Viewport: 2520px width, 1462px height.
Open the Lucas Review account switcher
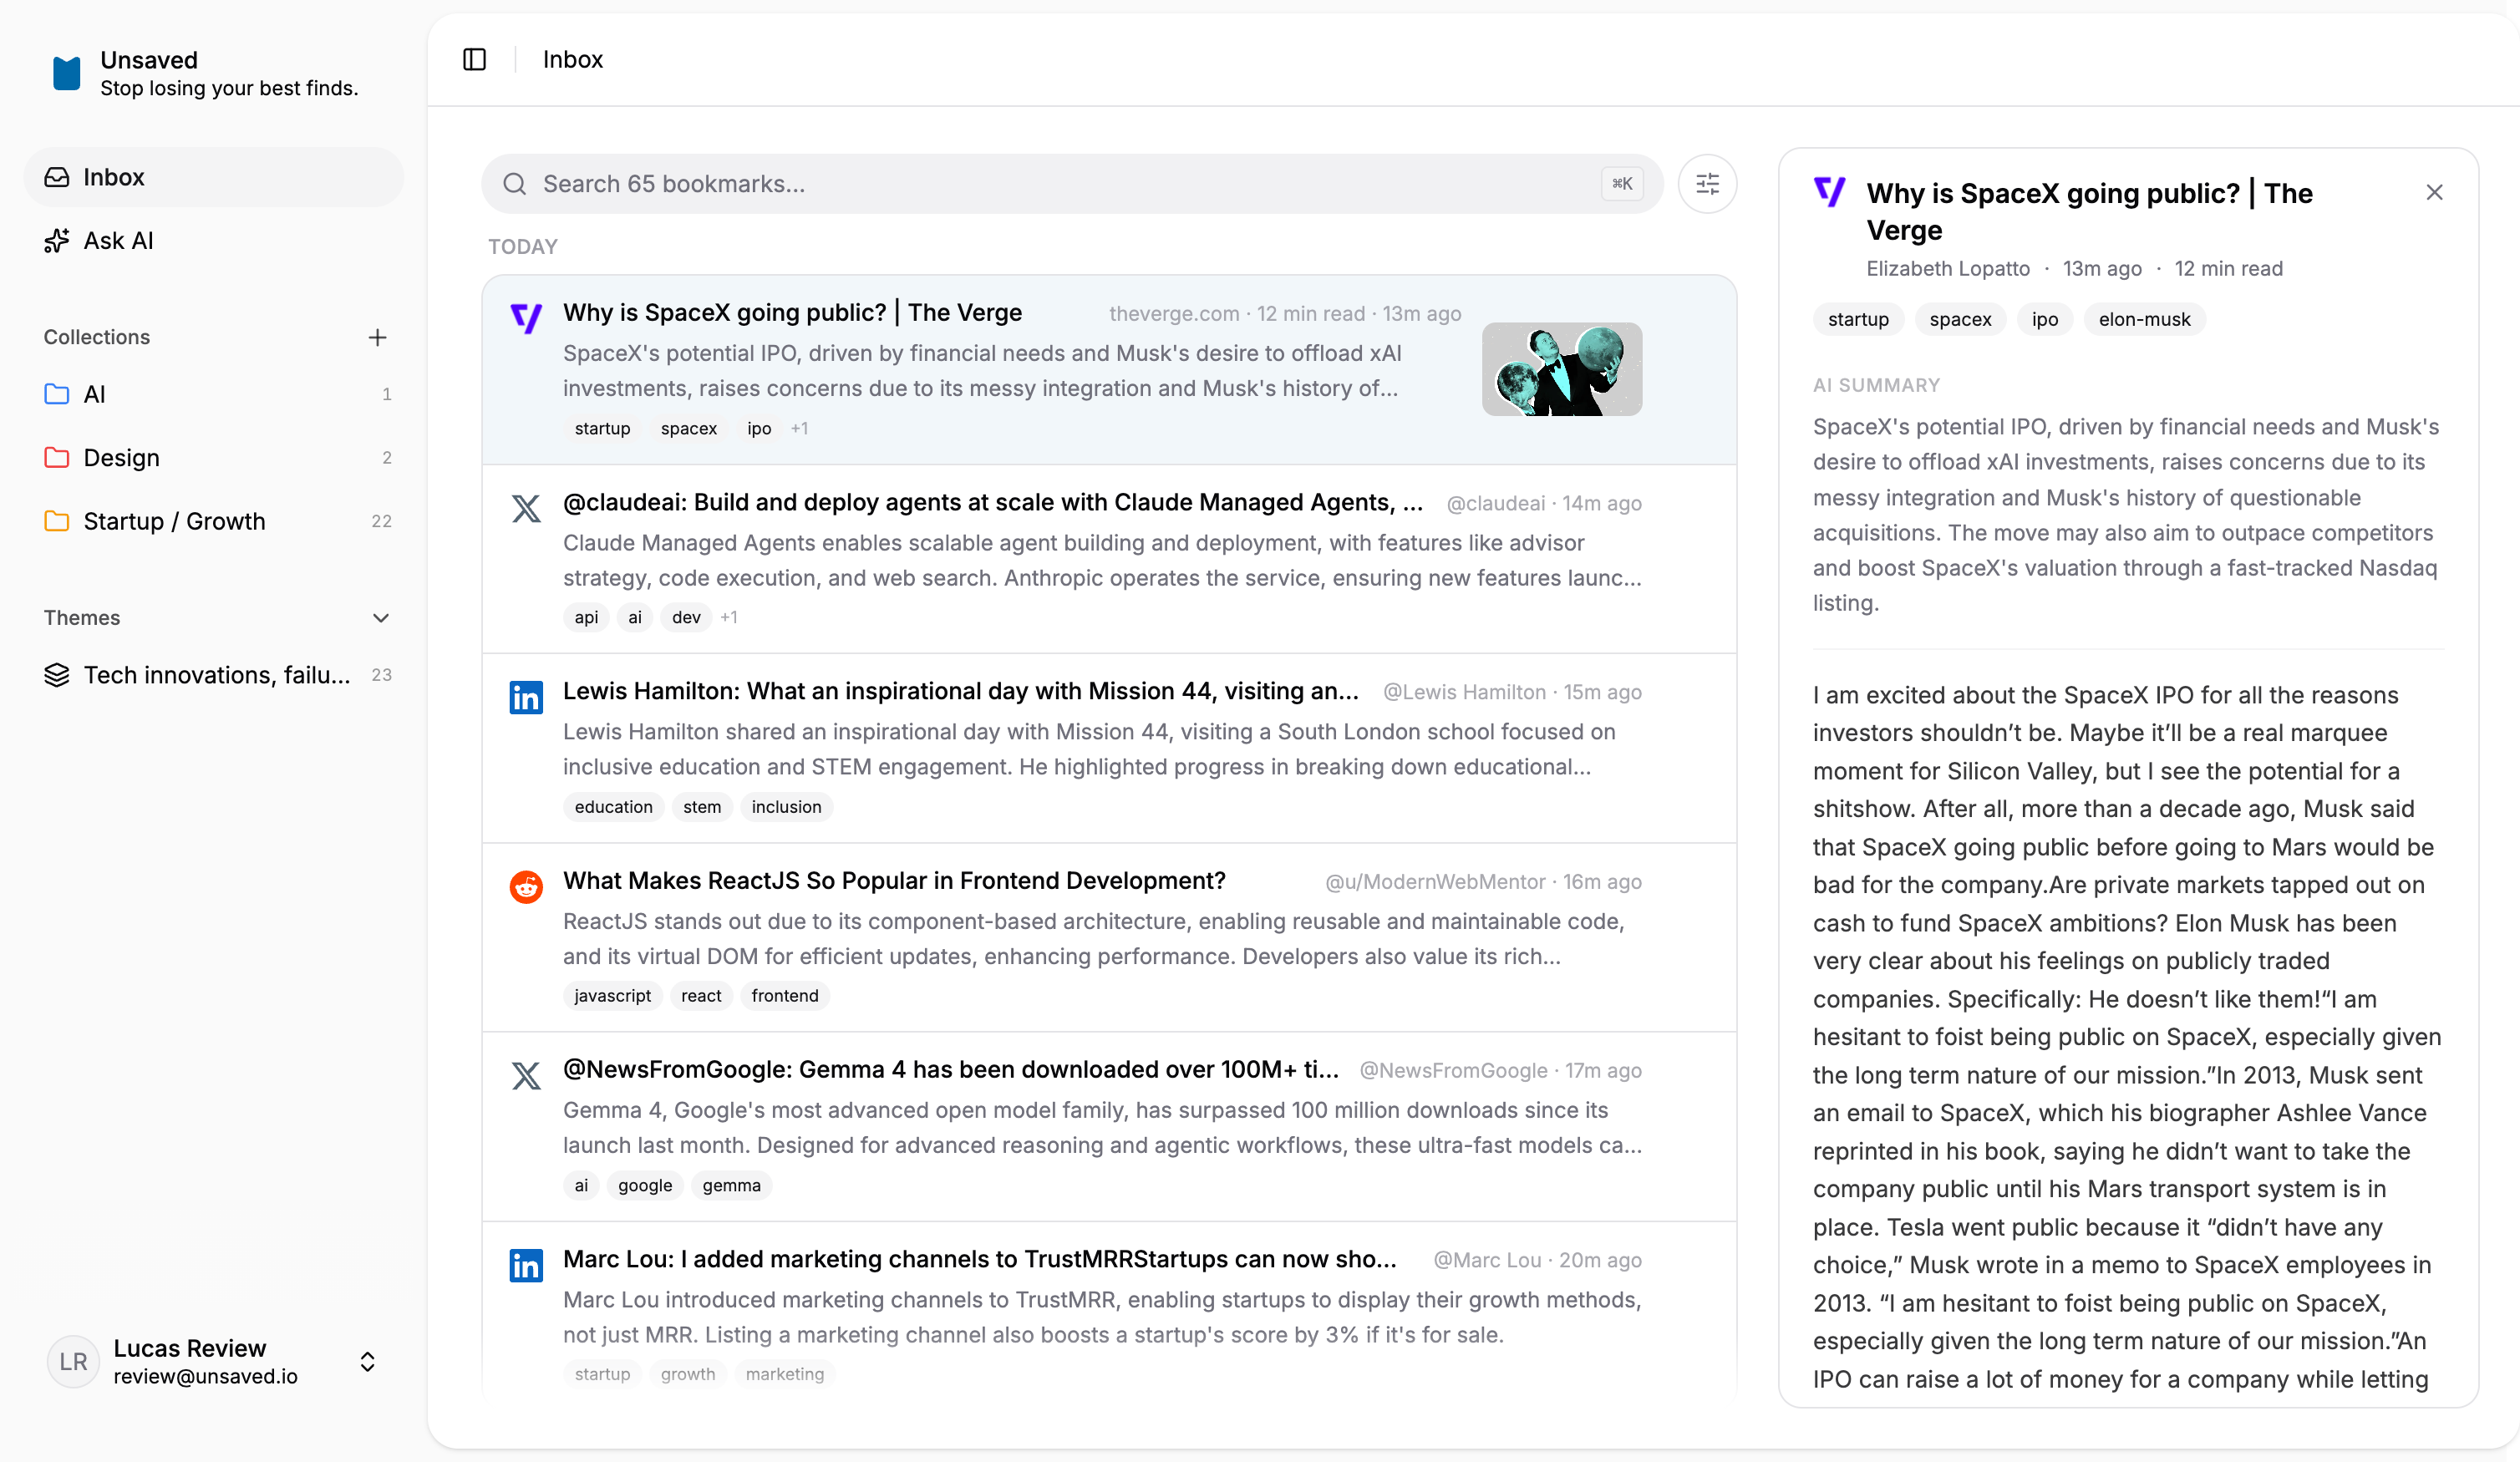click(x=214, y=1361)
